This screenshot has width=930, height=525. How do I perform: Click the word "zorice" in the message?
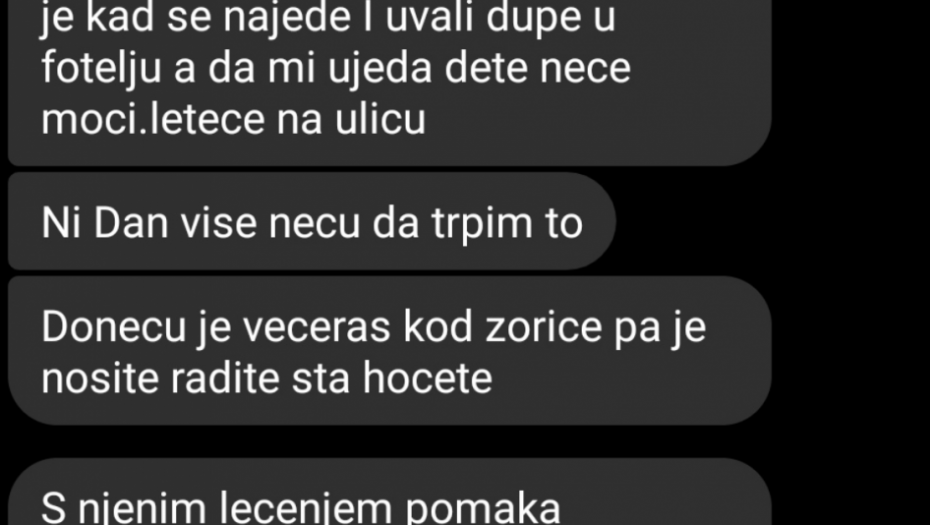click(x=544, y=326)
